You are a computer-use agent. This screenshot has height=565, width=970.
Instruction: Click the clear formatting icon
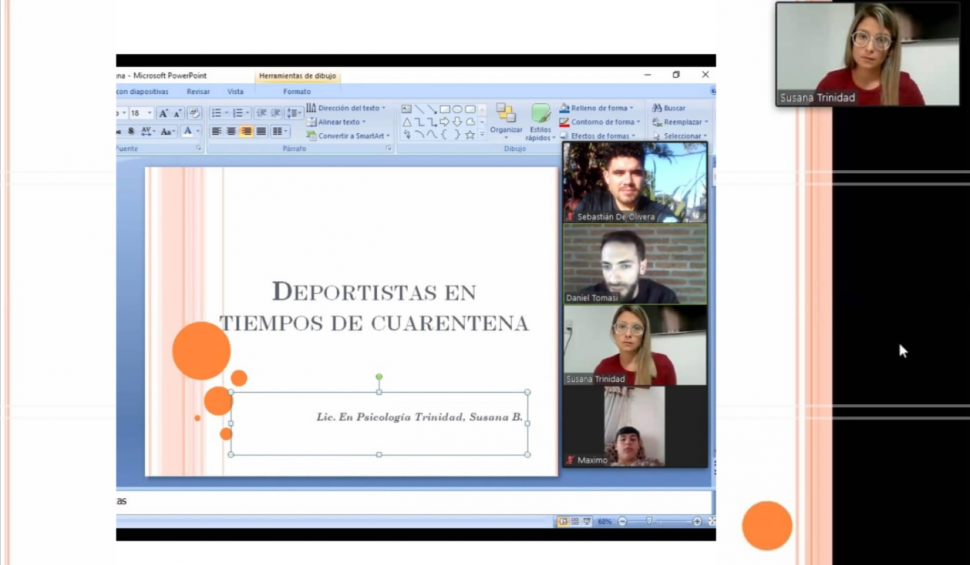(194, 113)
